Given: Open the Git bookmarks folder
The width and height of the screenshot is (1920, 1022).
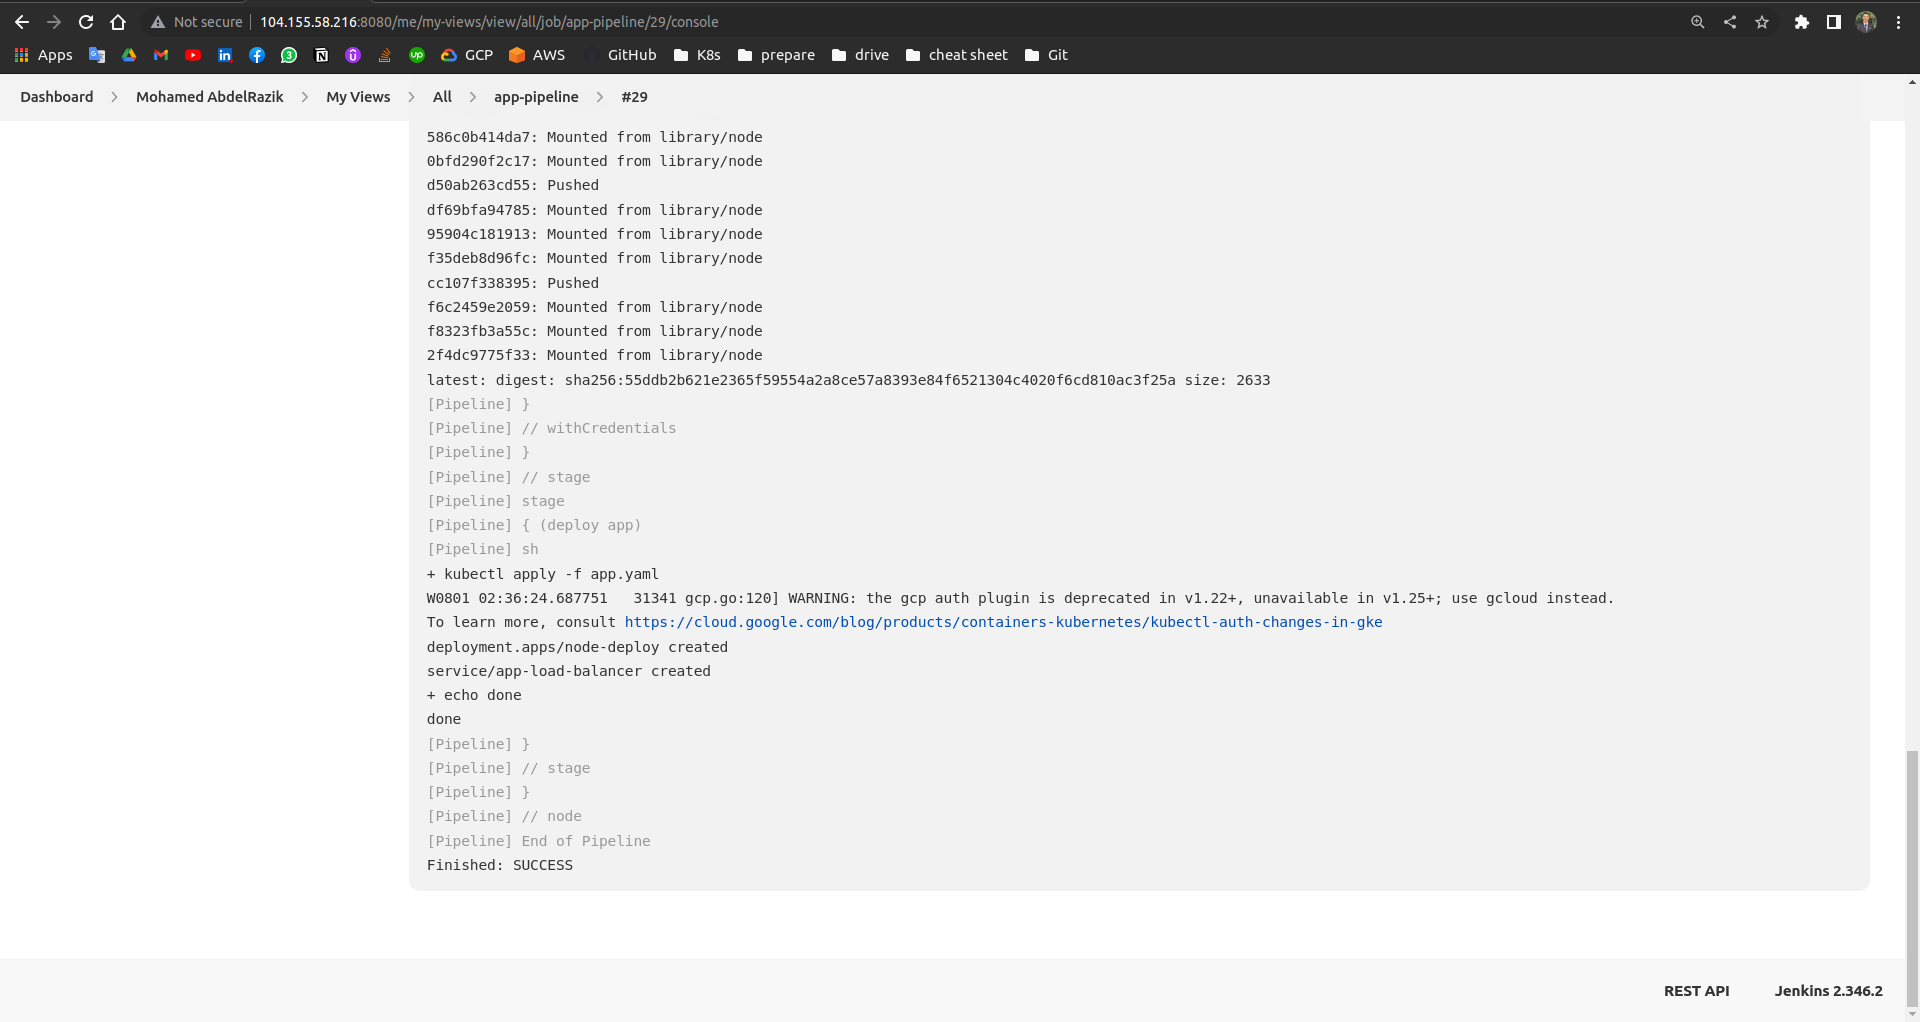Looking at the screenshot, I should (x=1046, y=55).
